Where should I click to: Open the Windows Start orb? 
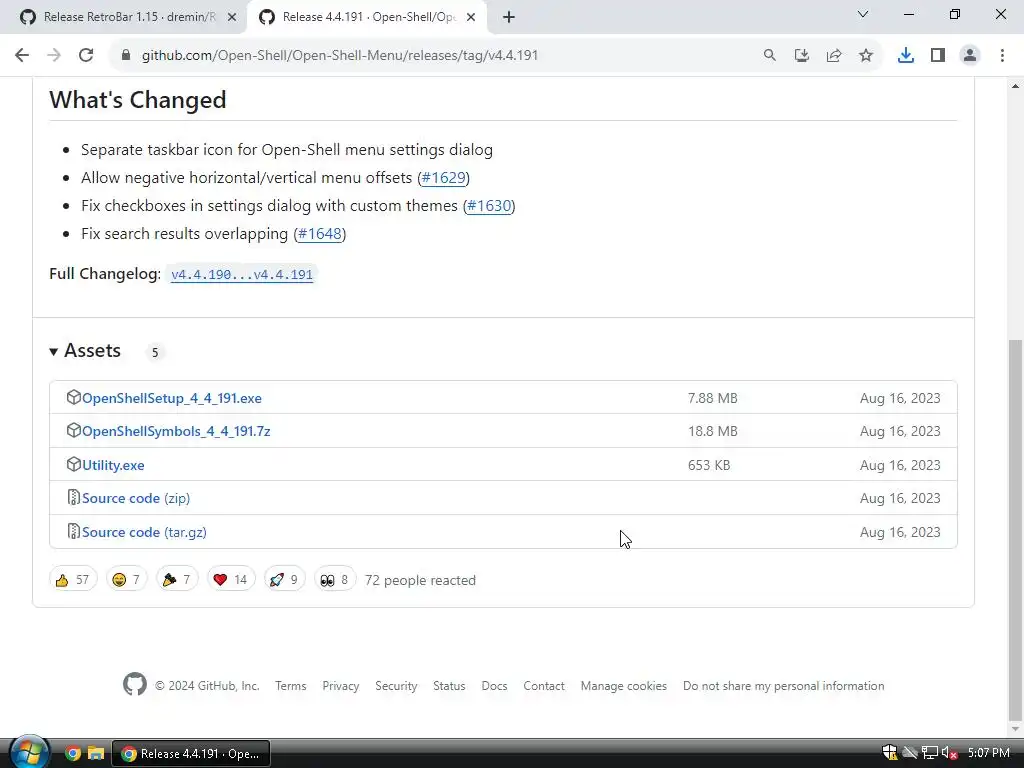27,752
